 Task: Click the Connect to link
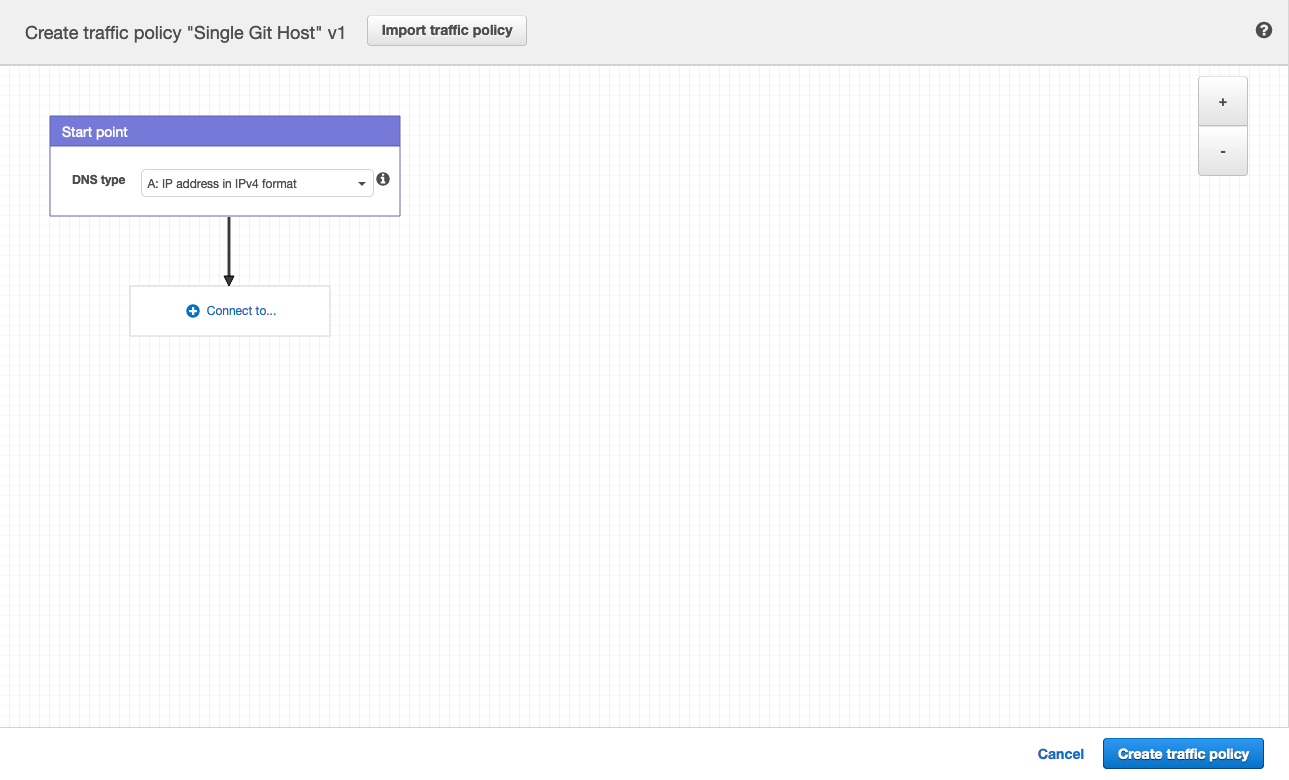pos(240,310)
